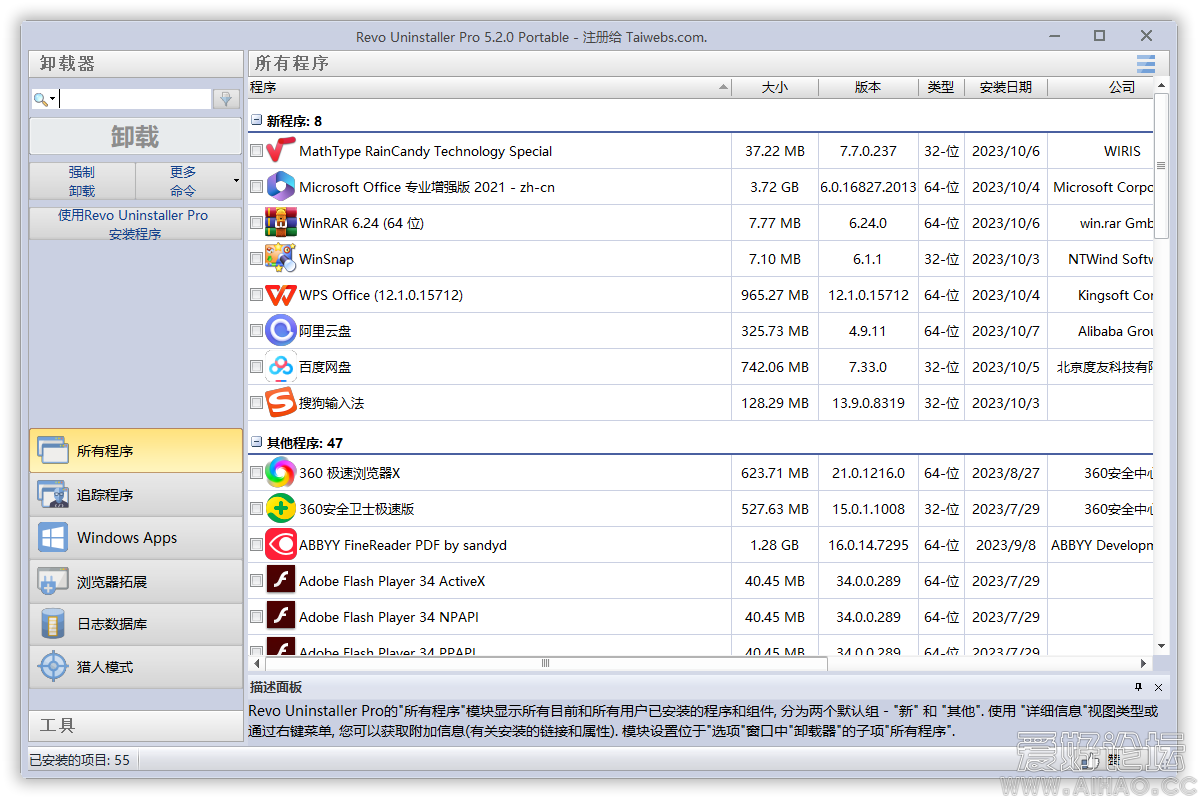Enable the 阿里云盘 checkbox
This screenshot has height=799, width=1198.
[x=257, y=331]
